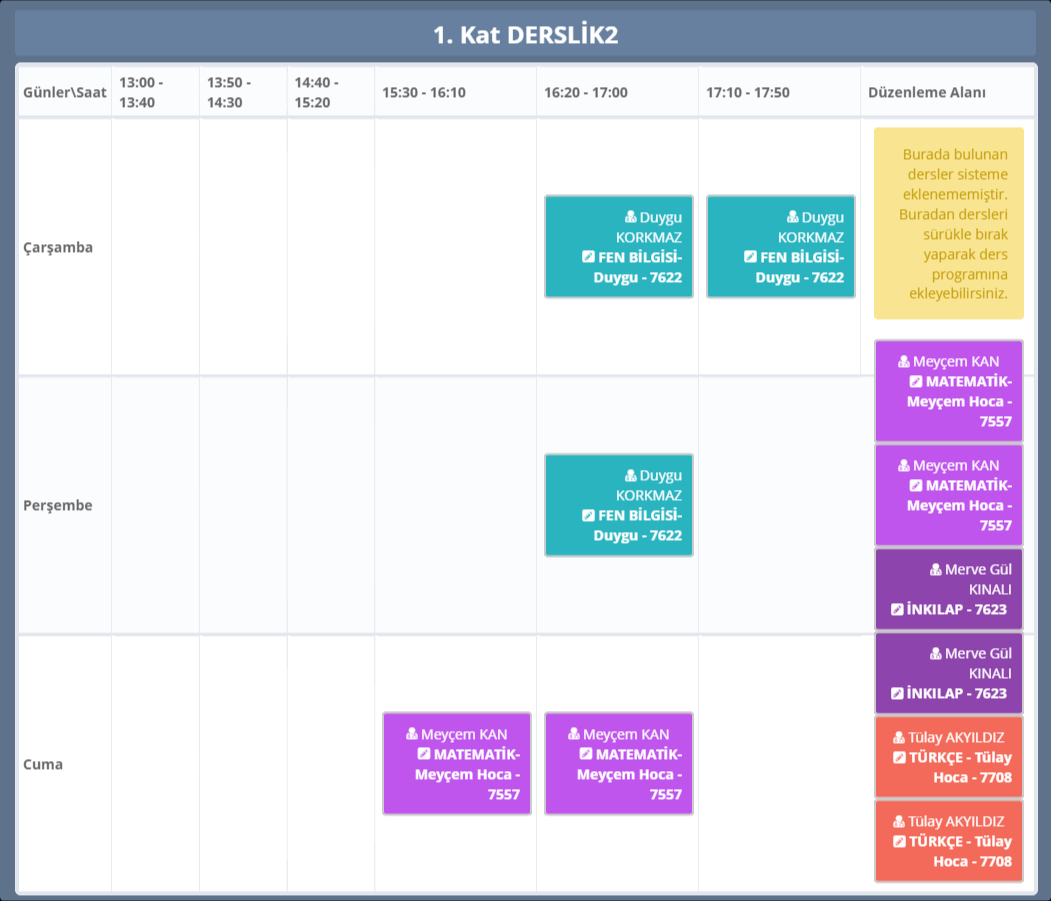Image resolution: width=1051 pixels, height=901 pixels.
Task: Click the Düzenleme Alanı column header
Action: (927, 93)
